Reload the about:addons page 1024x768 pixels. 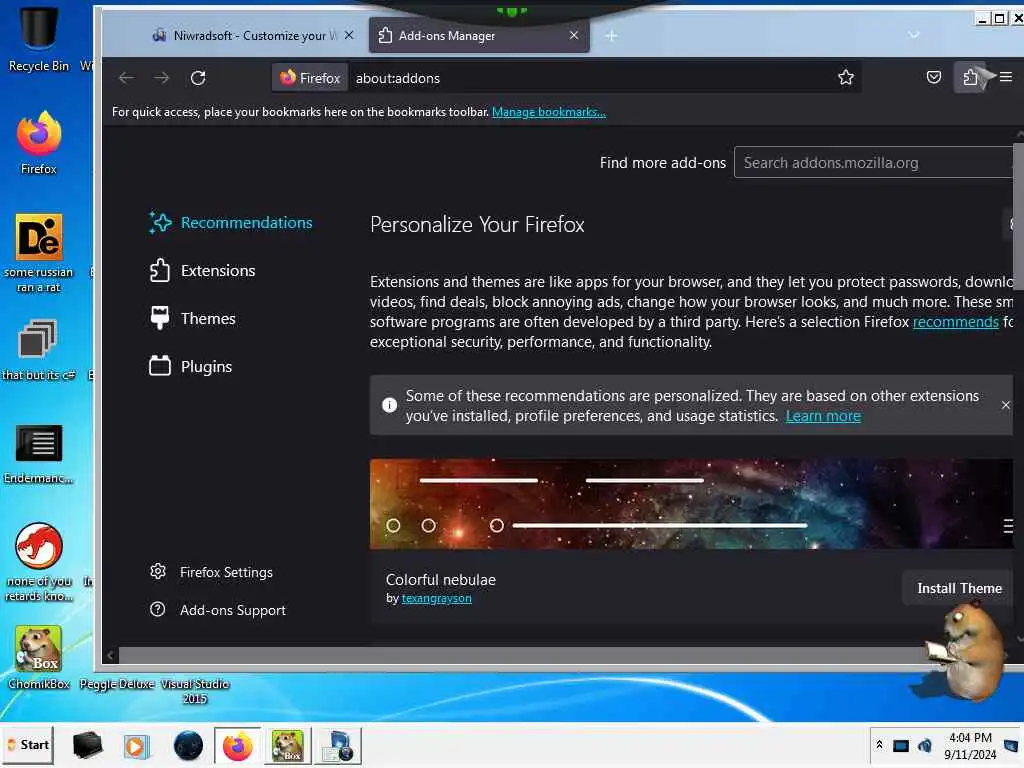198,78
